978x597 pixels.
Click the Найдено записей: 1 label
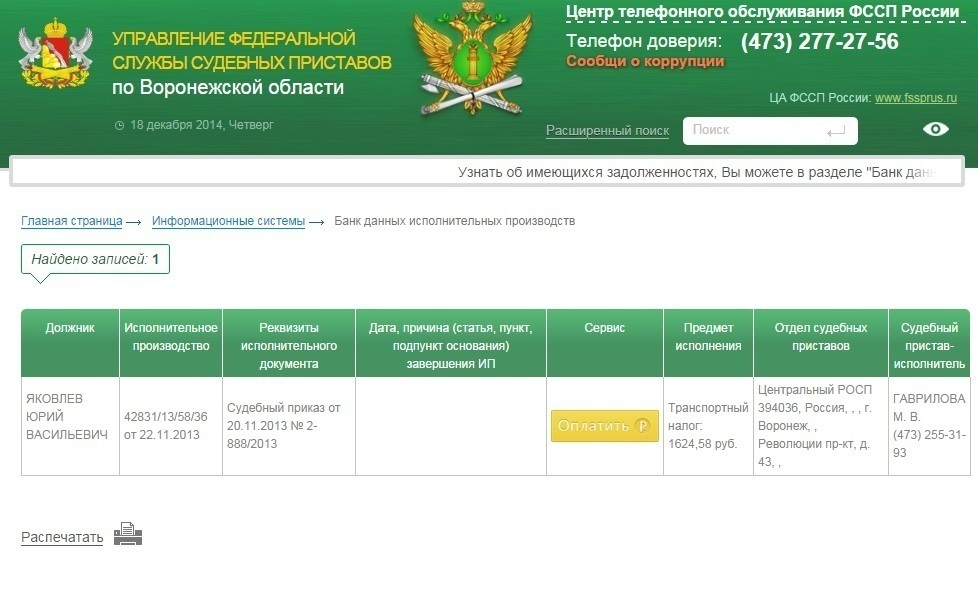(95, 260)
